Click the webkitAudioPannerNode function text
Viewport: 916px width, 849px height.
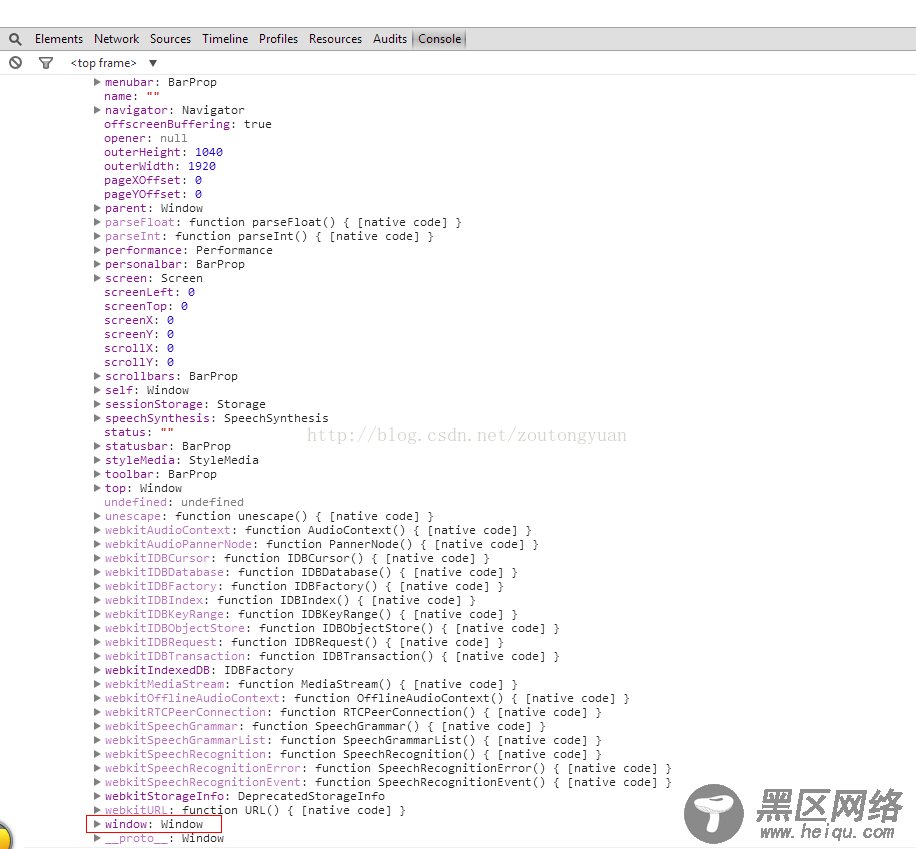322,544
